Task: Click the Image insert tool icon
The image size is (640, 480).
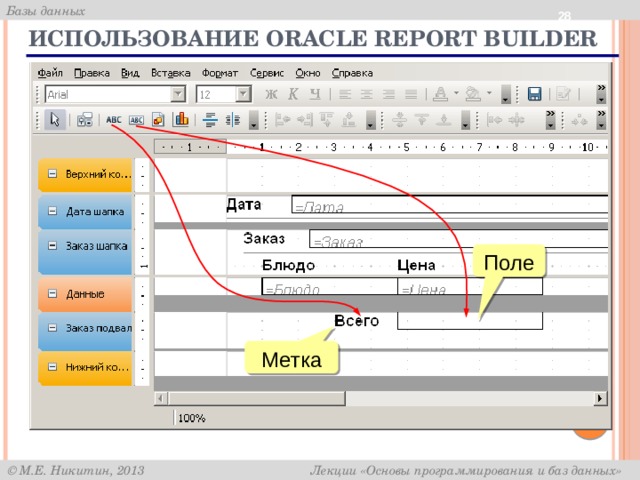Action: click(x=158, y=120)
